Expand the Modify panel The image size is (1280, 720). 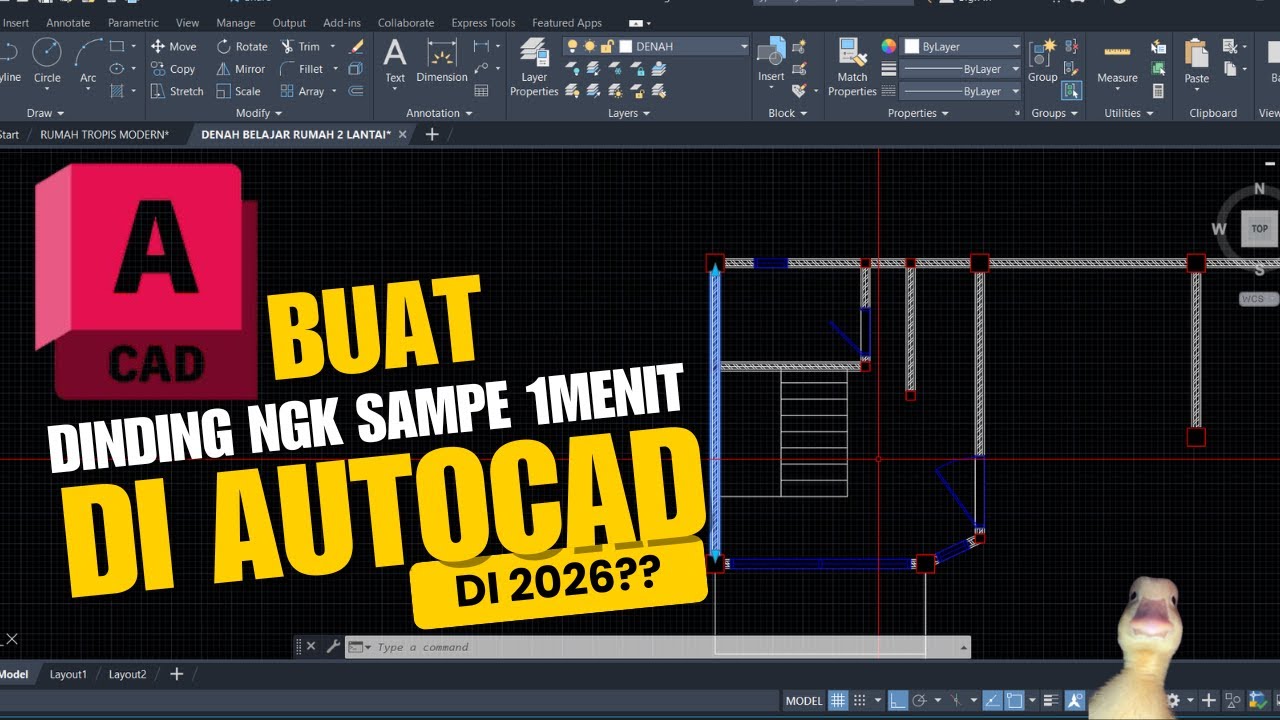[x=259, y=113]
